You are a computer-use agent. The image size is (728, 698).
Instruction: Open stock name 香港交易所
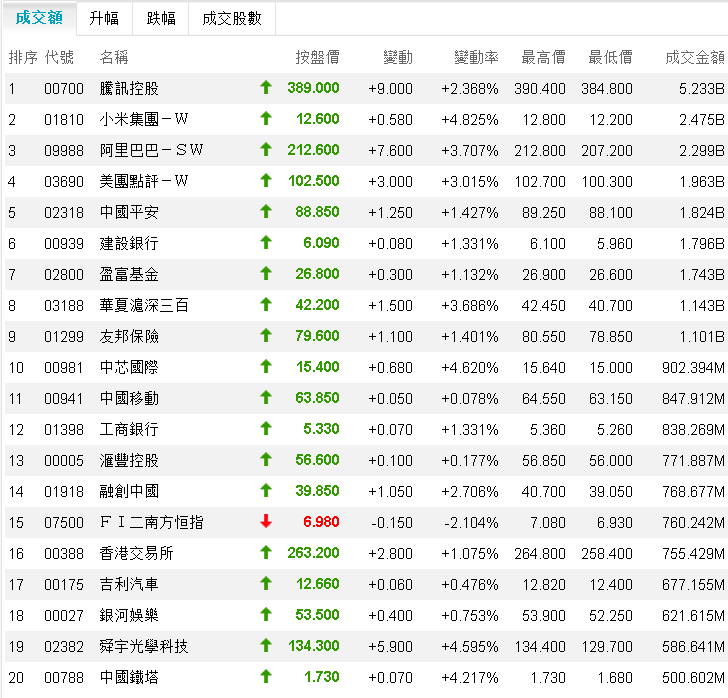[x=136, y=553]
